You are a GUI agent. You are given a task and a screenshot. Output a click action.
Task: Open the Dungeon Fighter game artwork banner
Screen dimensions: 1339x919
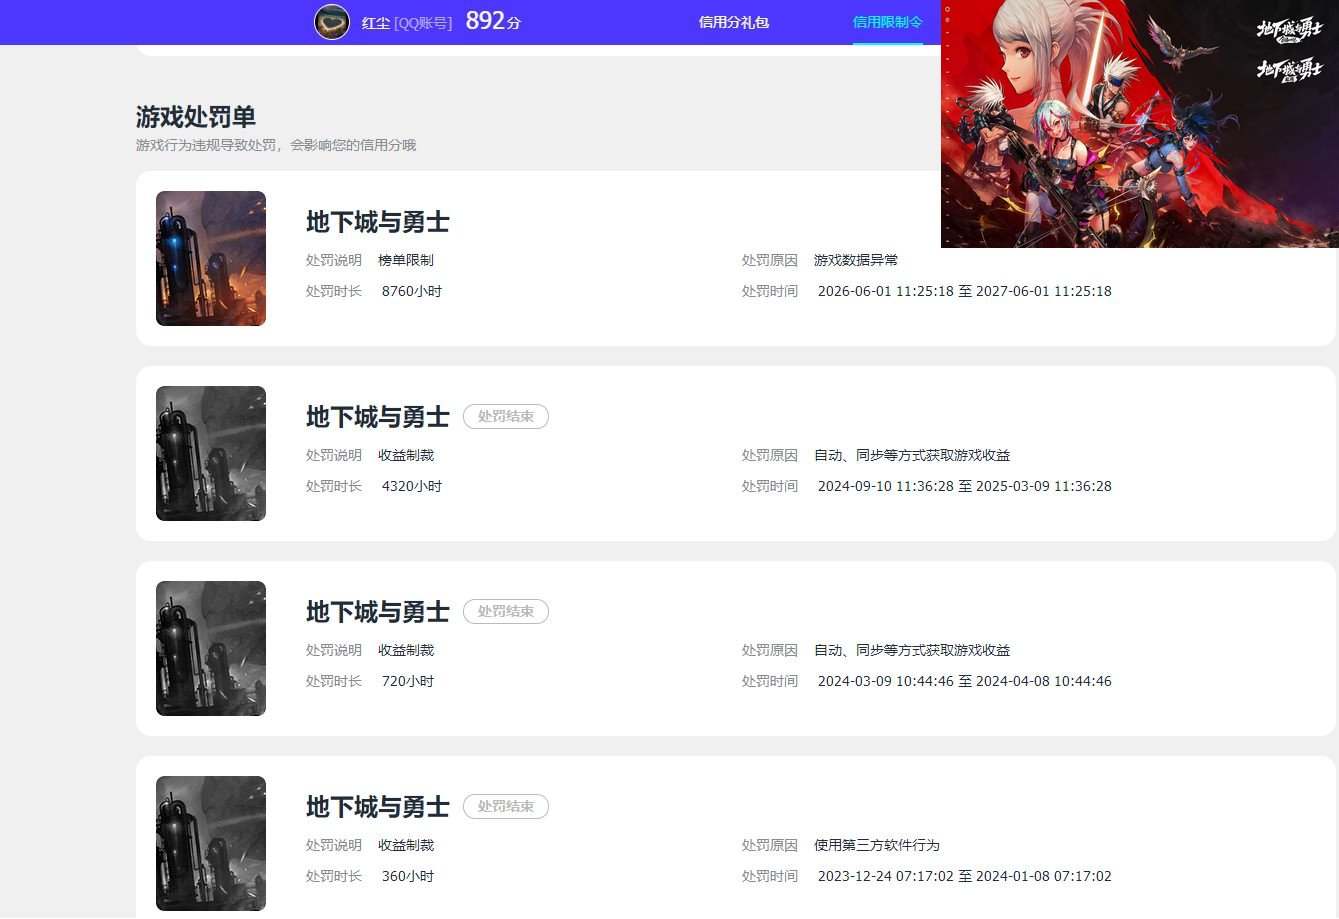coord(1140,124)
